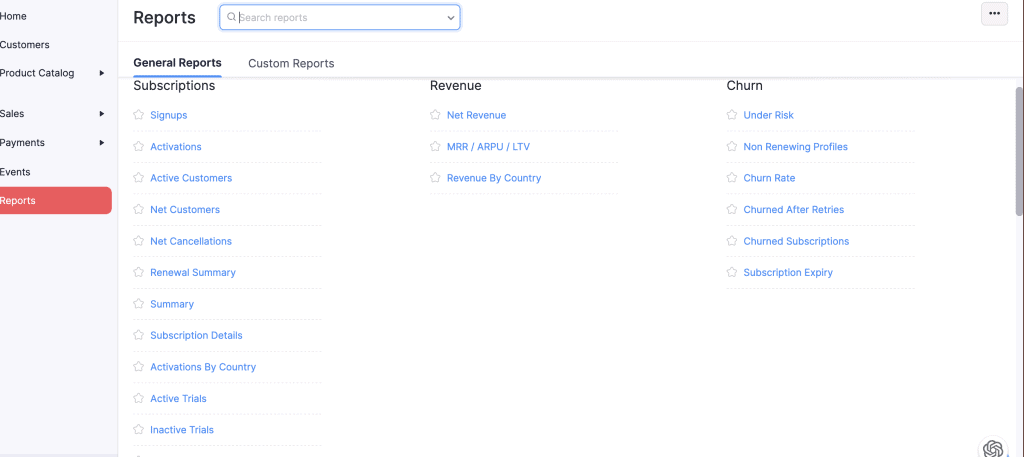1024x457 pixels.
Task: Expand the search reports dropdown arrow
Action: tap(451, 18)
